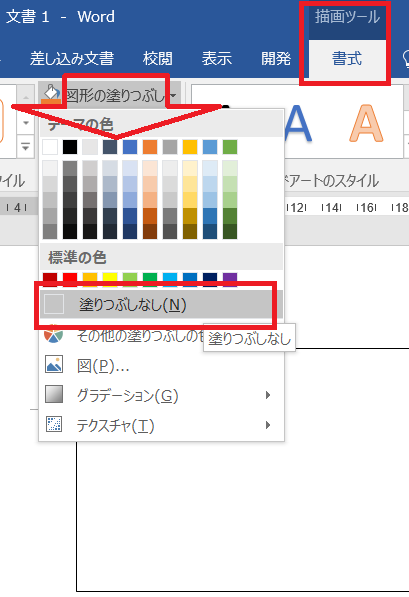Image resolution: width=409 pixels, height=597 pixels.
Task: Pick dark red standard color swatch
Action: tap(50, 279)
